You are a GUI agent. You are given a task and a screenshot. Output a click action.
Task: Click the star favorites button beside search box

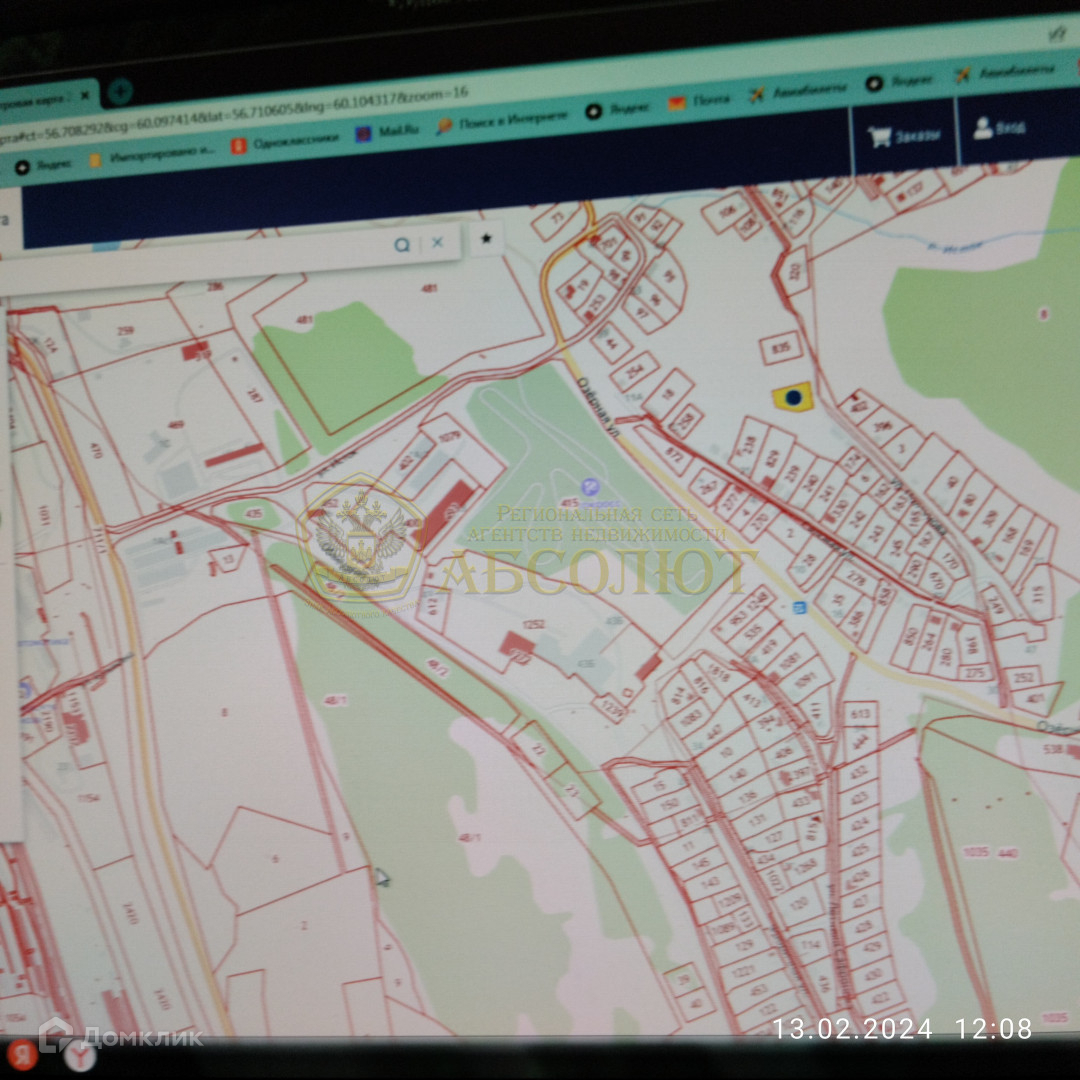pyautogui.click(x=486, y=238)
